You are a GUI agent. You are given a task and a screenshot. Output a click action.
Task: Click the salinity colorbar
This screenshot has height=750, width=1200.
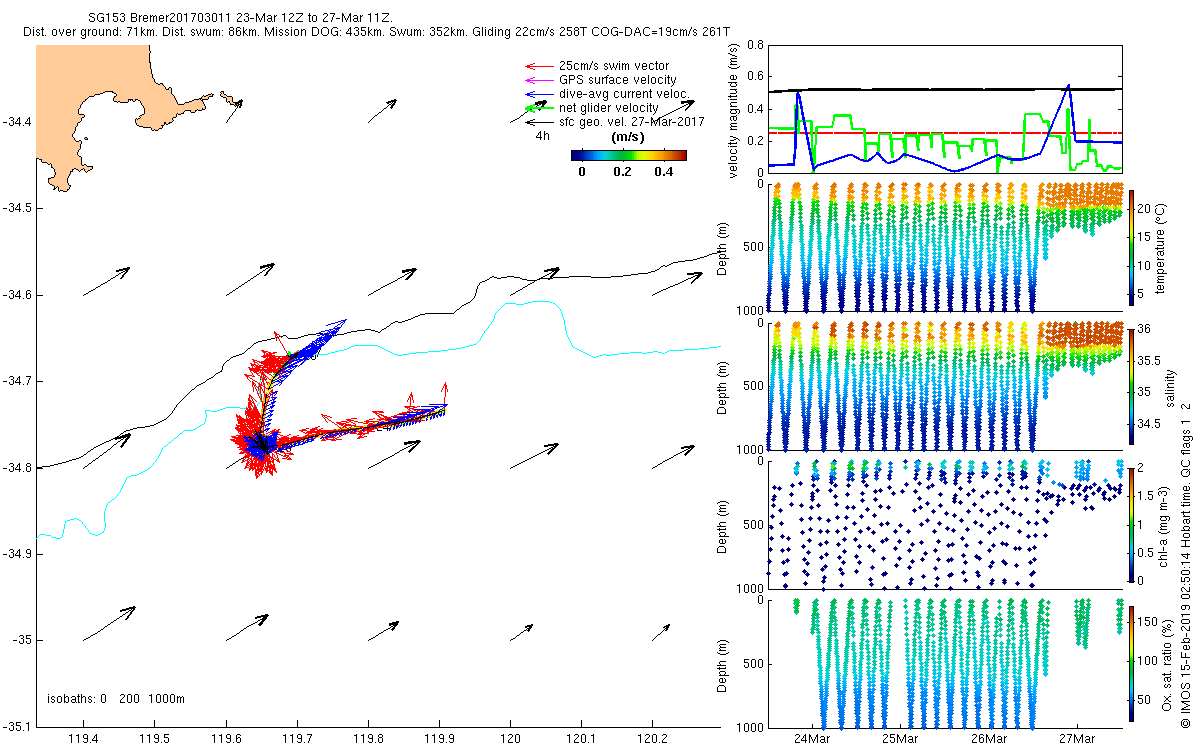coord(1133,387)
